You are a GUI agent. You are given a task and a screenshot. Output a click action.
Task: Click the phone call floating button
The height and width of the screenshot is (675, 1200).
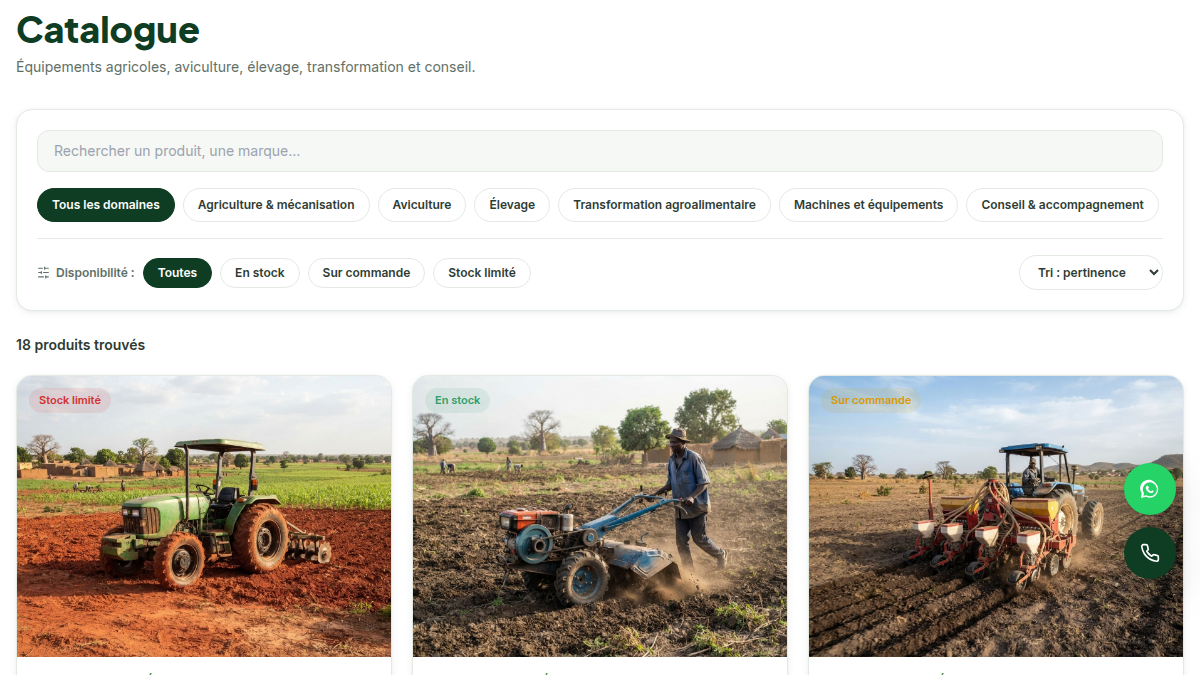click(1150, 553)
